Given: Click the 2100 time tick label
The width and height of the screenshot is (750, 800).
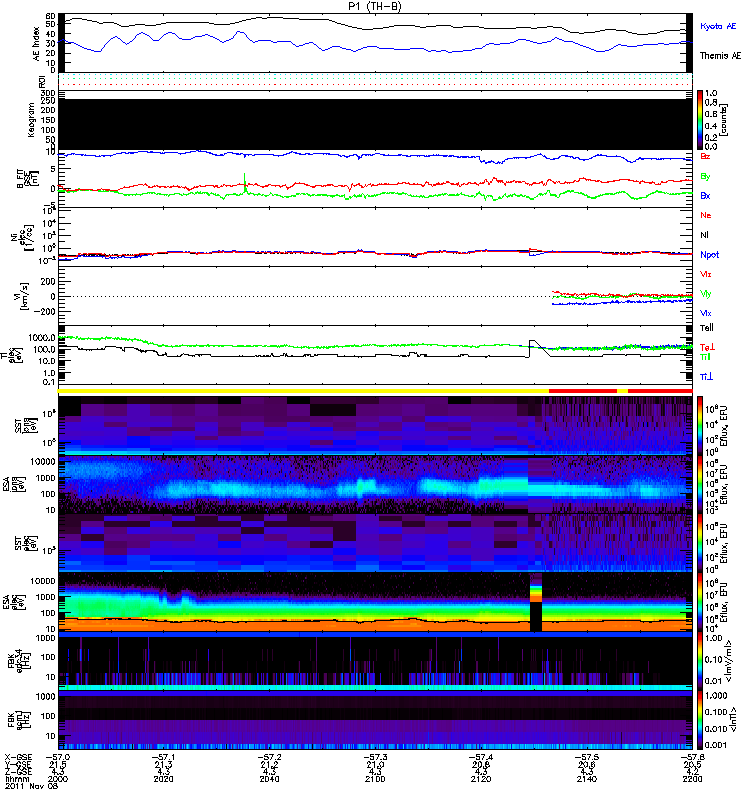Looking at the screenshot, I should click(375, 779).
